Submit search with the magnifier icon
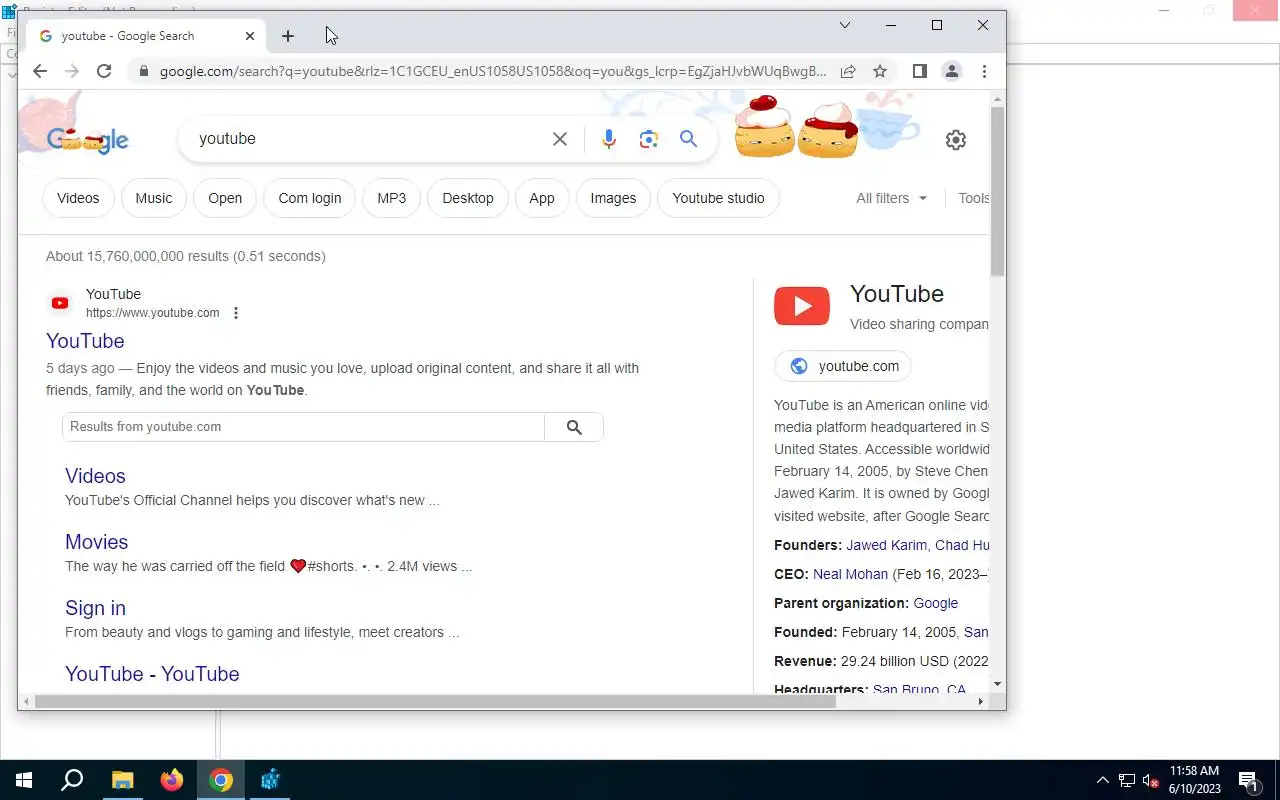This screenshot has height=800, width=1280. [x=689, y=139]
